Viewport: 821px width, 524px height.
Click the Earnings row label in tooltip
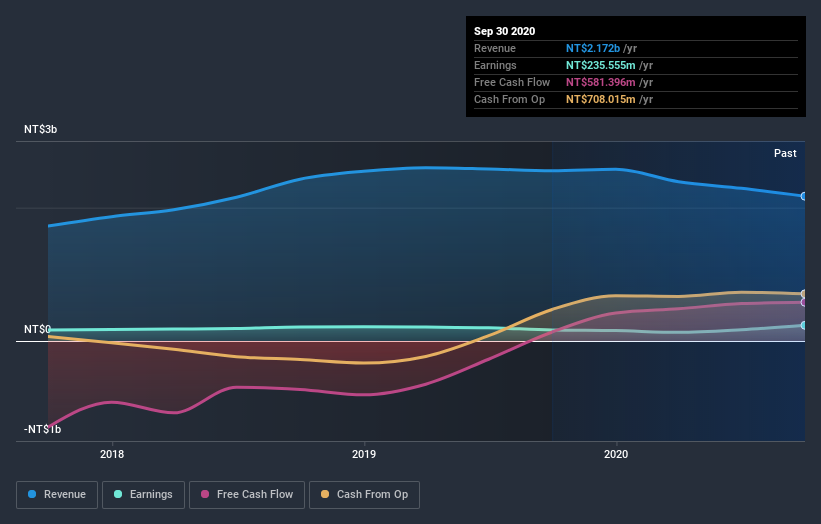click(495, 65)
